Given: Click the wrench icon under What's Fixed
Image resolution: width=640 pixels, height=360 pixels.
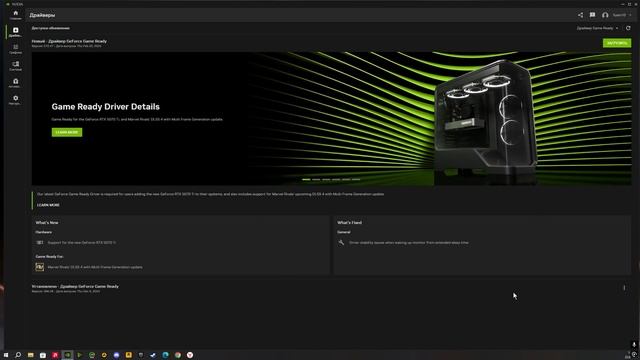Looking at the screenshot, I should (x=341, y=242).
